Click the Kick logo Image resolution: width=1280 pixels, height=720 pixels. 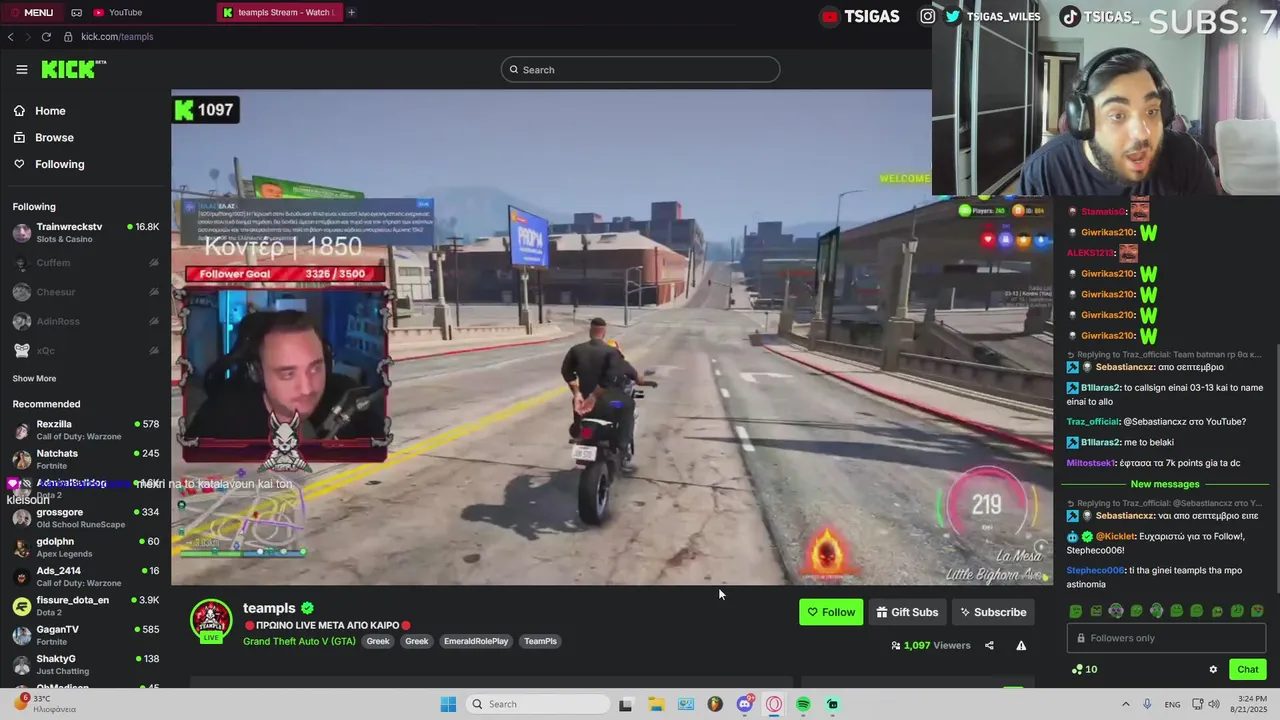73,69
